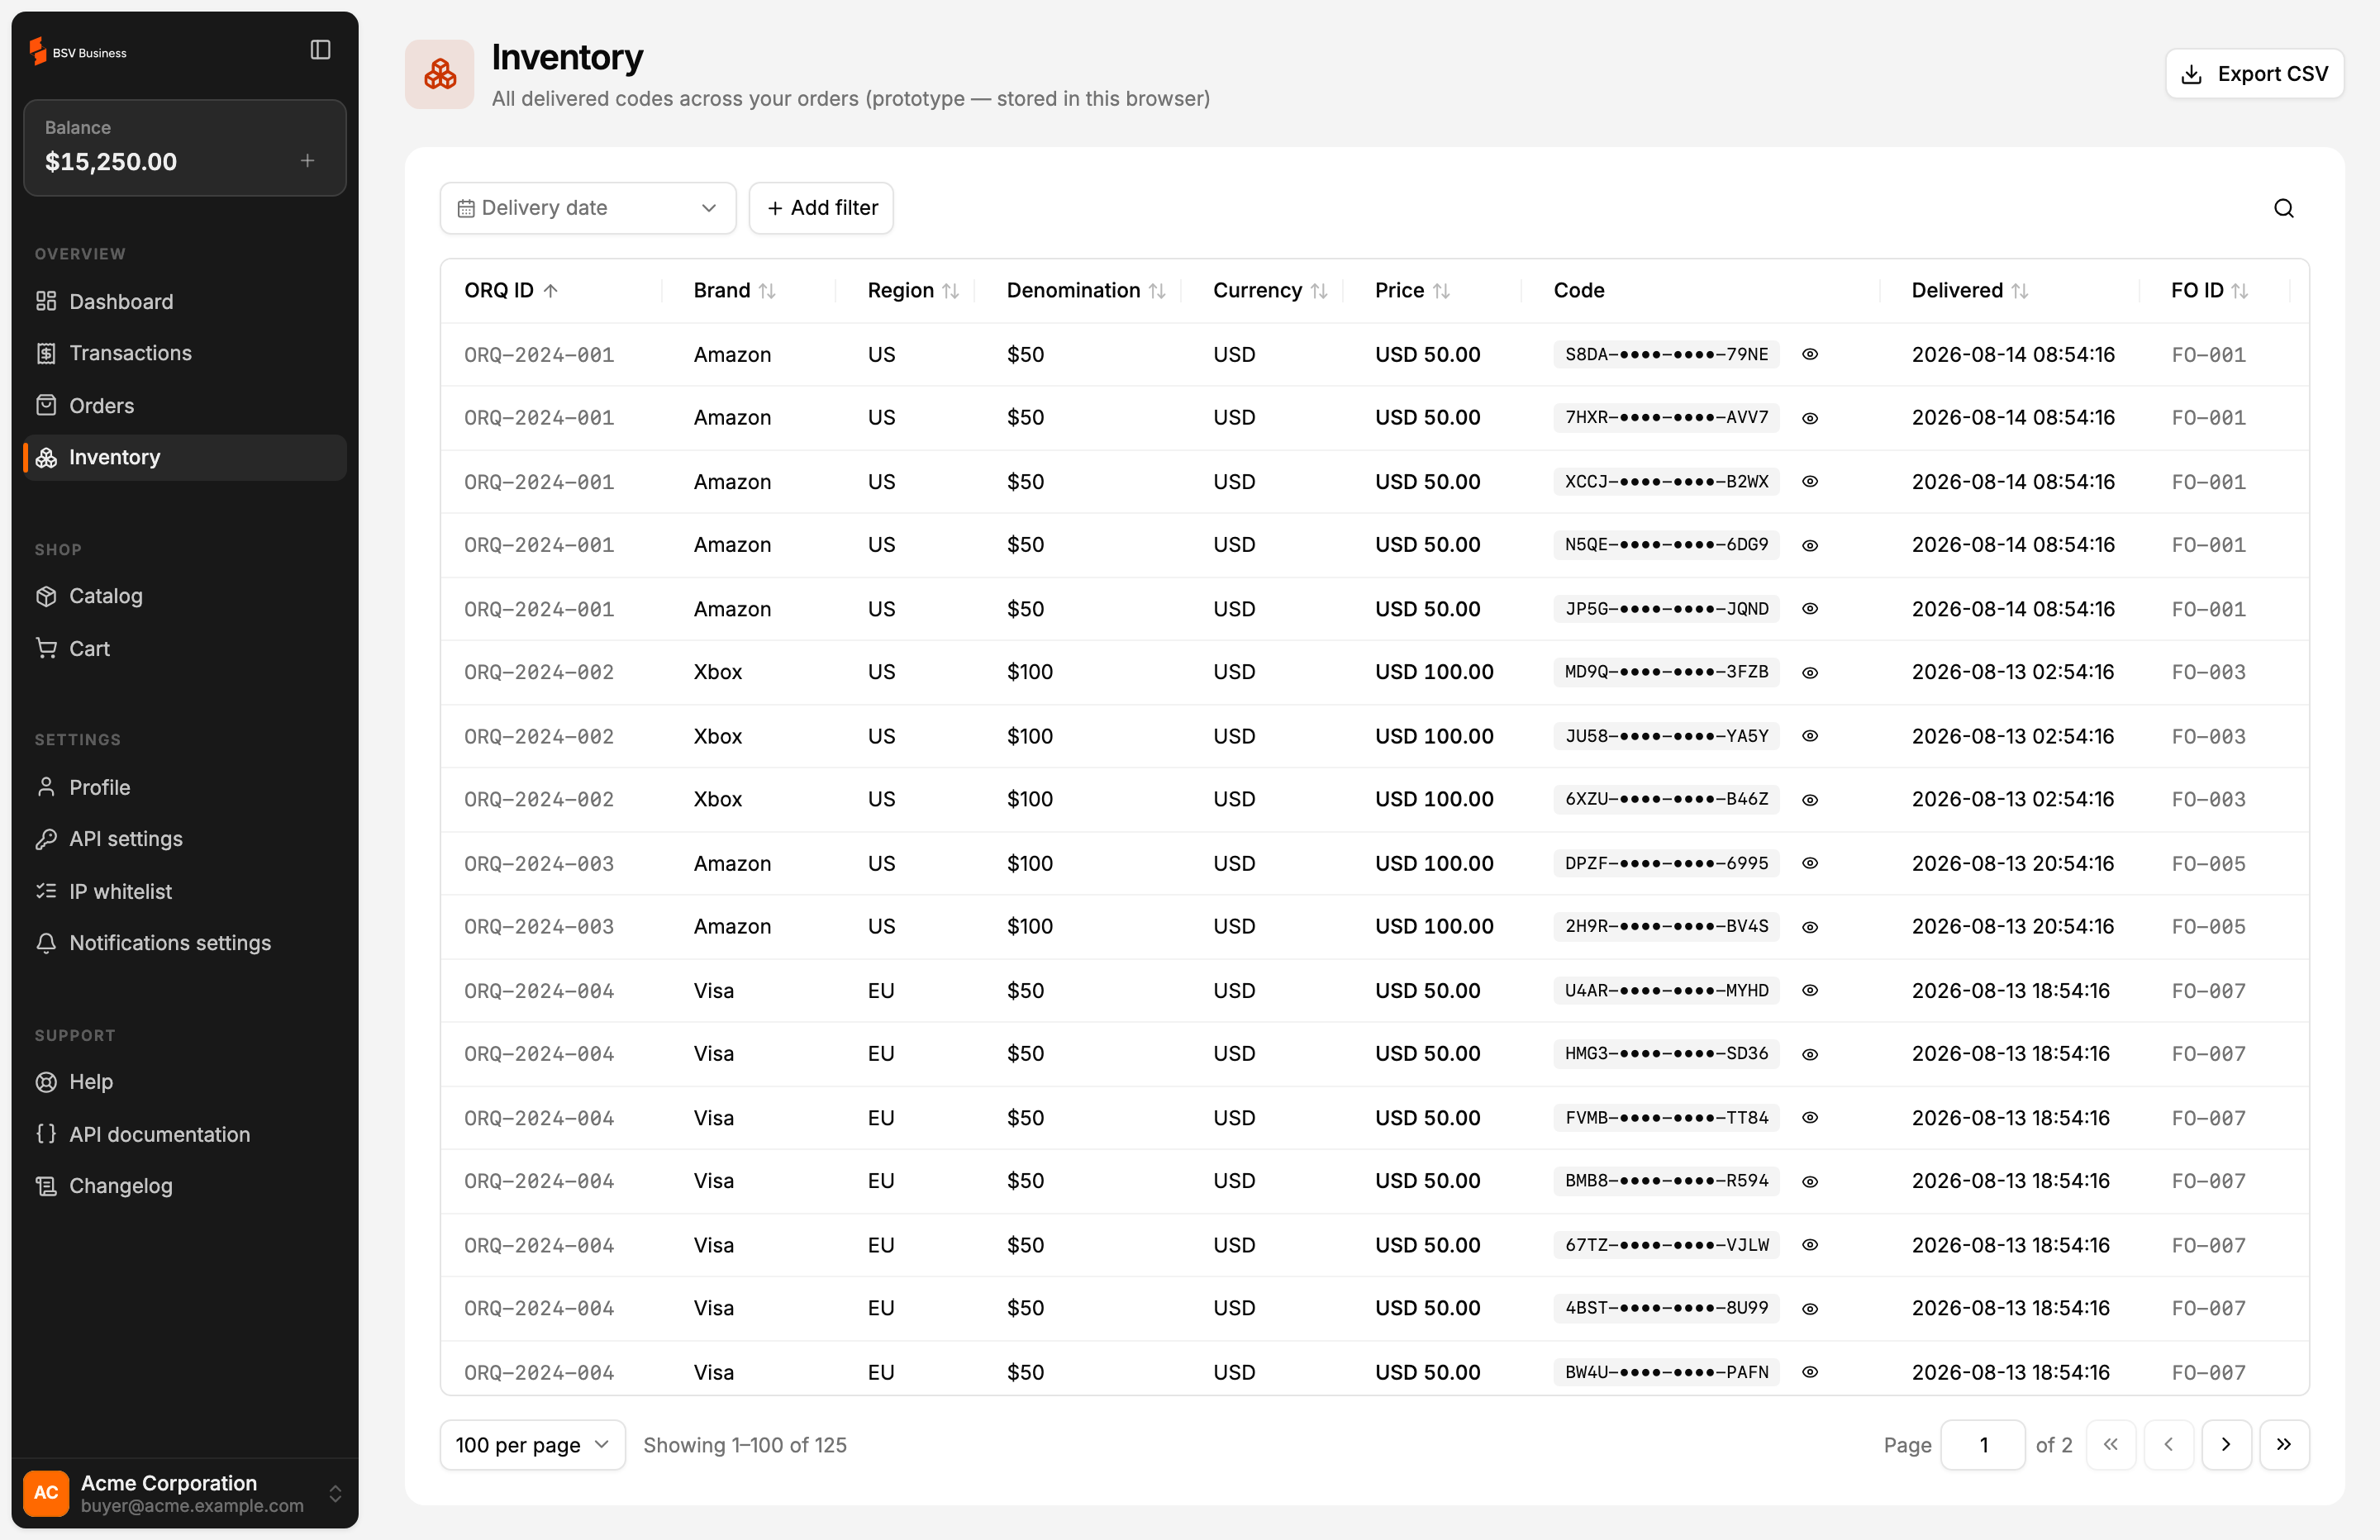
Task: Select Inventory in the sidebar
Action: [x=185, y=457]
